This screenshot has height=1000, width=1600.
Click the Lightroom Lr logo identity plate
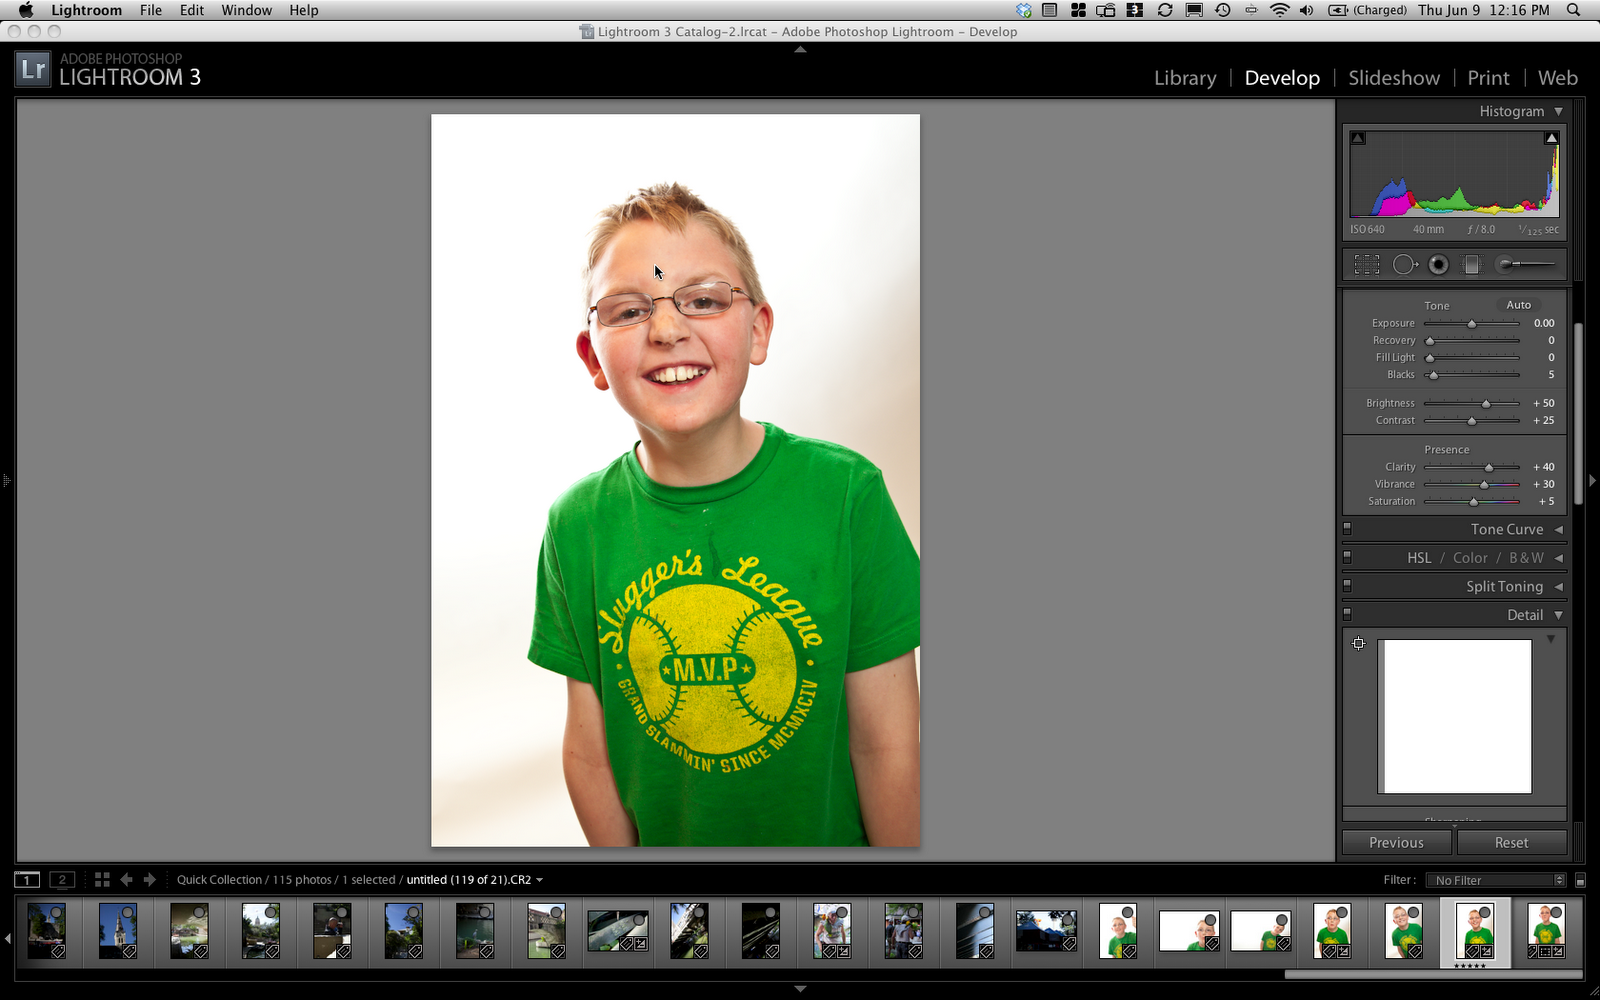tap(33, 69)
